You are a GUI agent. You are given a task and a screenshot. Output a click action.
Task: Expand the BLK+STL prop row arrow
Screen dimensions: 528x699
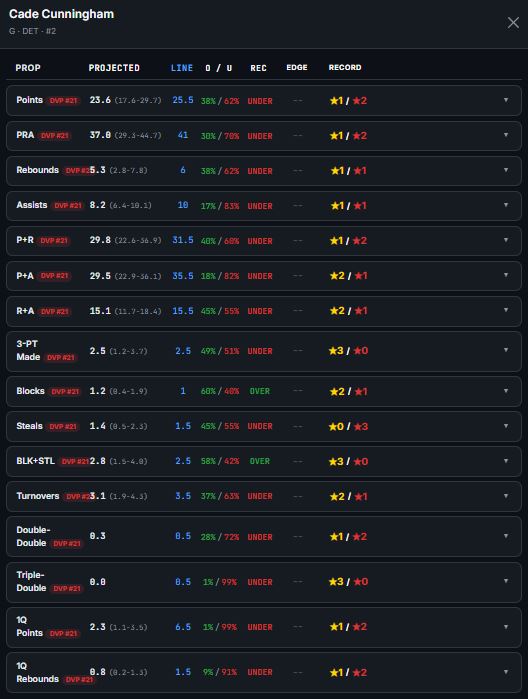506,461
